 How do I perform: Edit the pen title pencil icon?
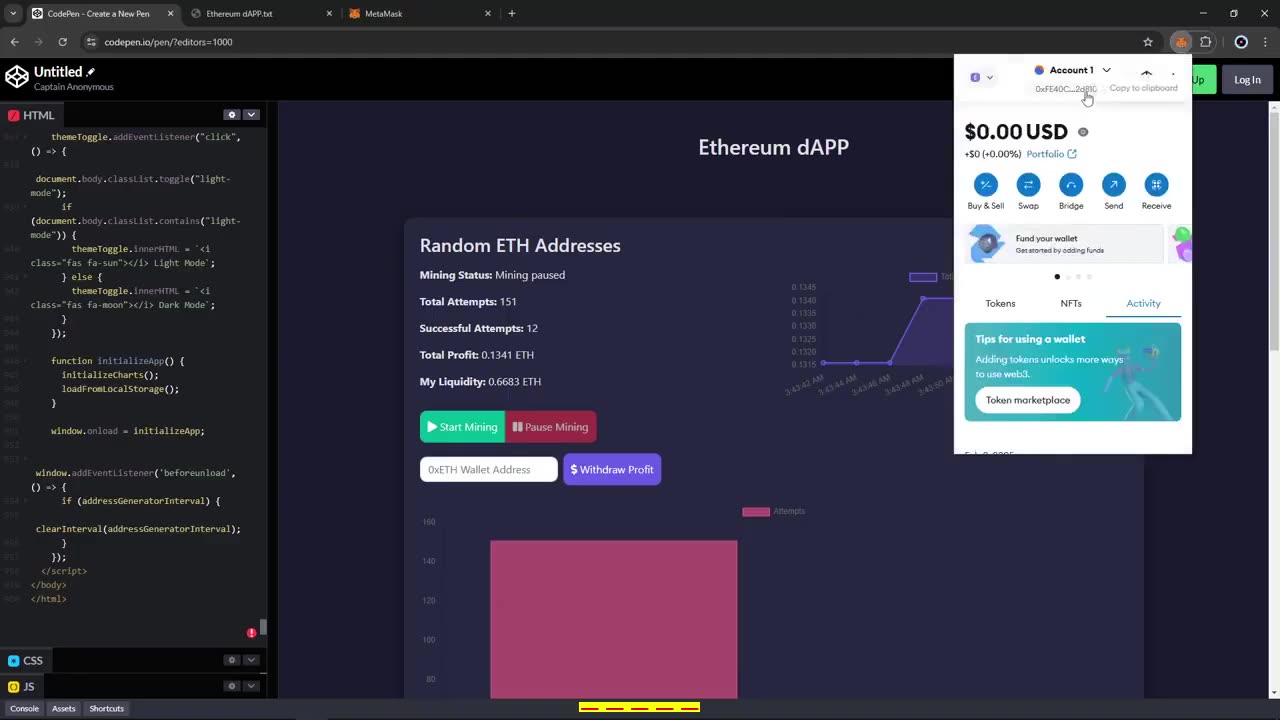[91, 72]
